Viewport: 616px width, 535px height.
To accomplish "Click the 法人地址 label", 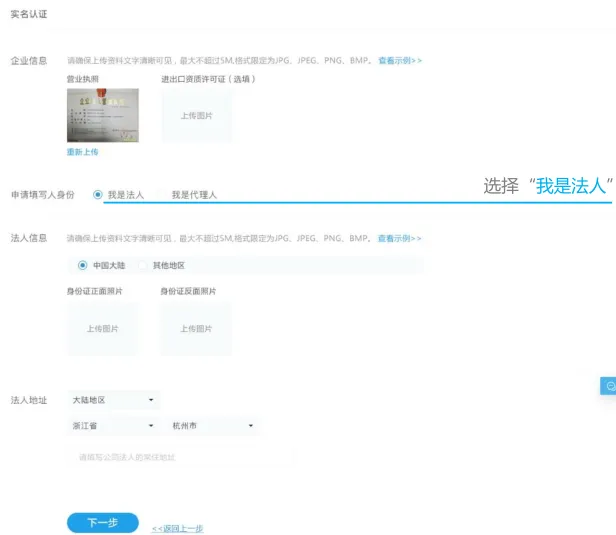I will coord(29,400).
